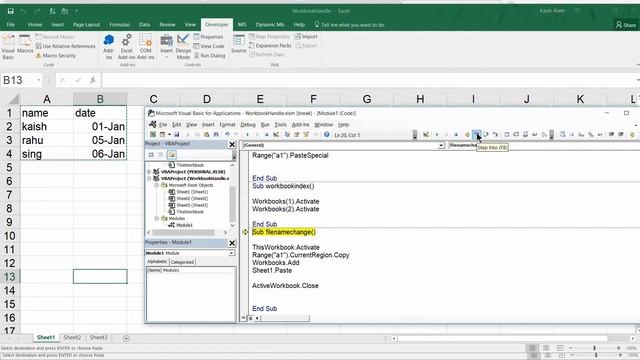Click the VBA Help question mark icon
The width and height of the screenshot is (640, 360).
coord(327,134)
